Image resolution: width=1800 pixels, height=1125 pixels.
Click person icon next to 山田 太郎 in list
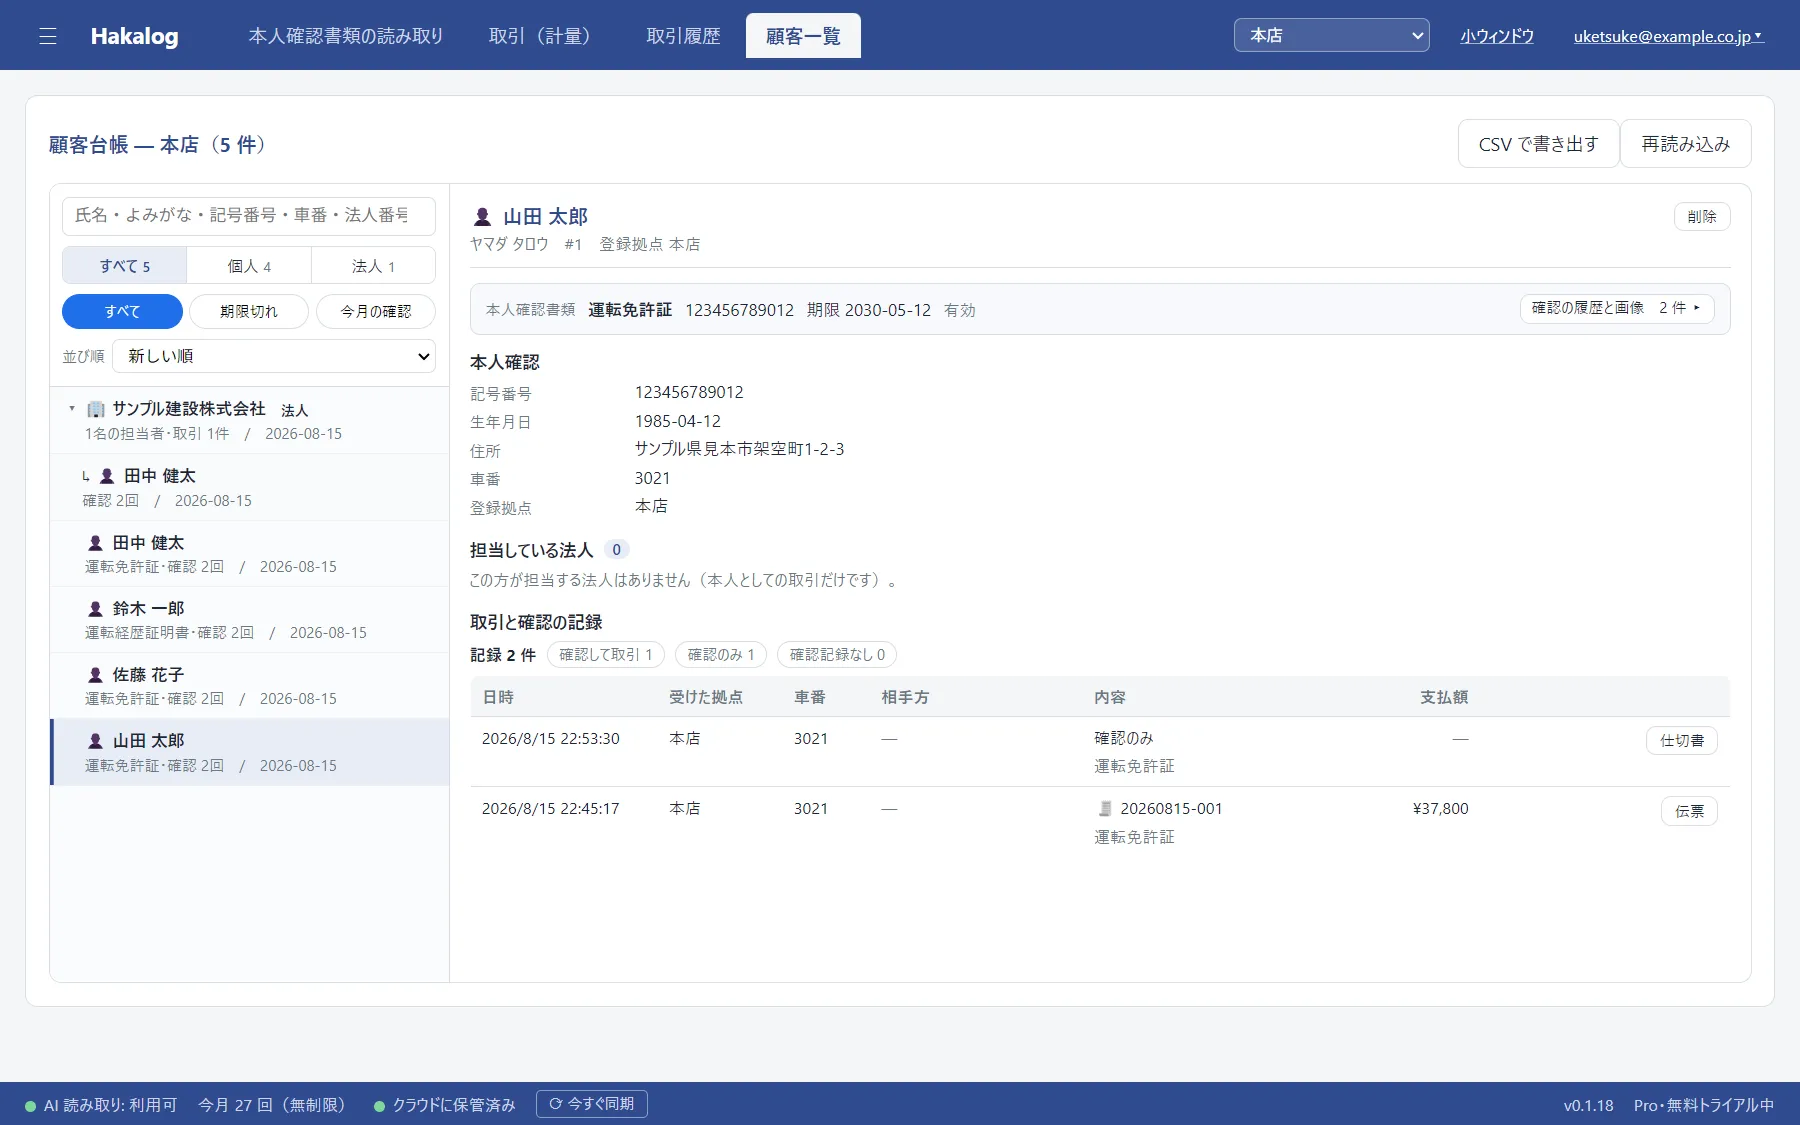click(96, 741)
